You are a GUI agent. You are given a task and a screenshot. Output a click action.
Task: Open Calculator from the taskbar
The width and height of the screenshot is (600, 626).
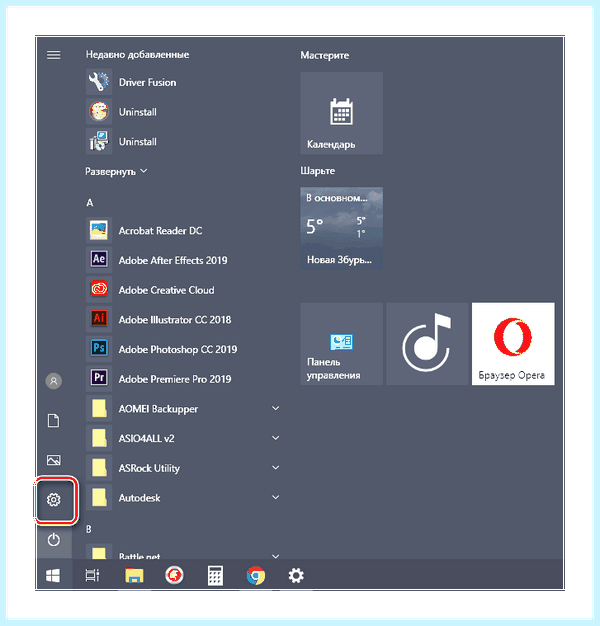[215, 575]
